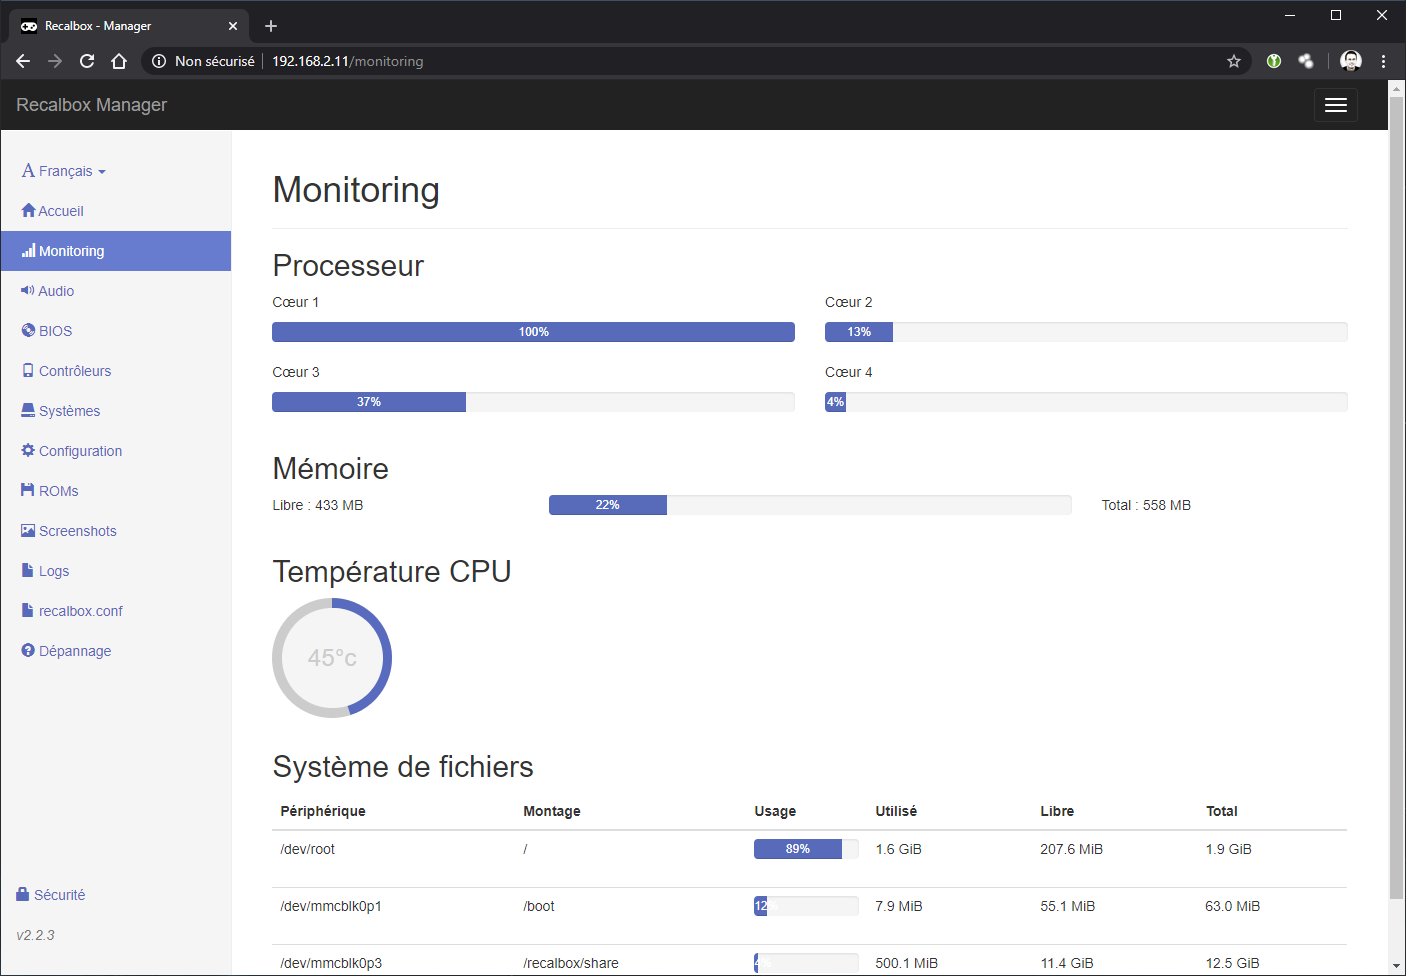
Task: Click the floppy-disk icon beside ROMs
Action: click(x=28, y=491)
